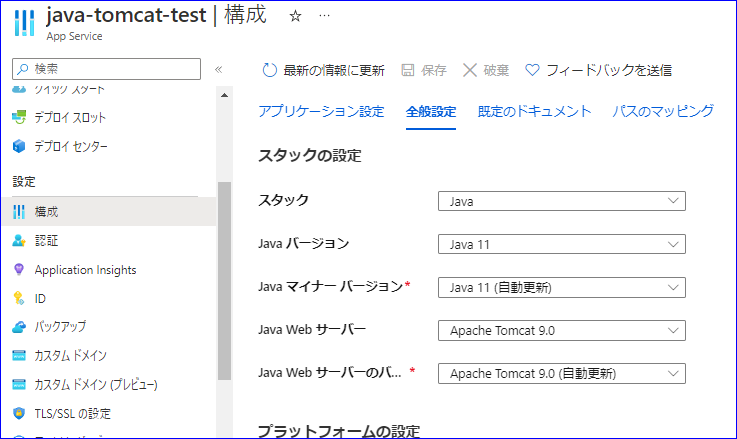Image resolution: width=737 pixels, height=439 pixels.
Task: Click the feedback heart icon
Action: click(532, 70)
